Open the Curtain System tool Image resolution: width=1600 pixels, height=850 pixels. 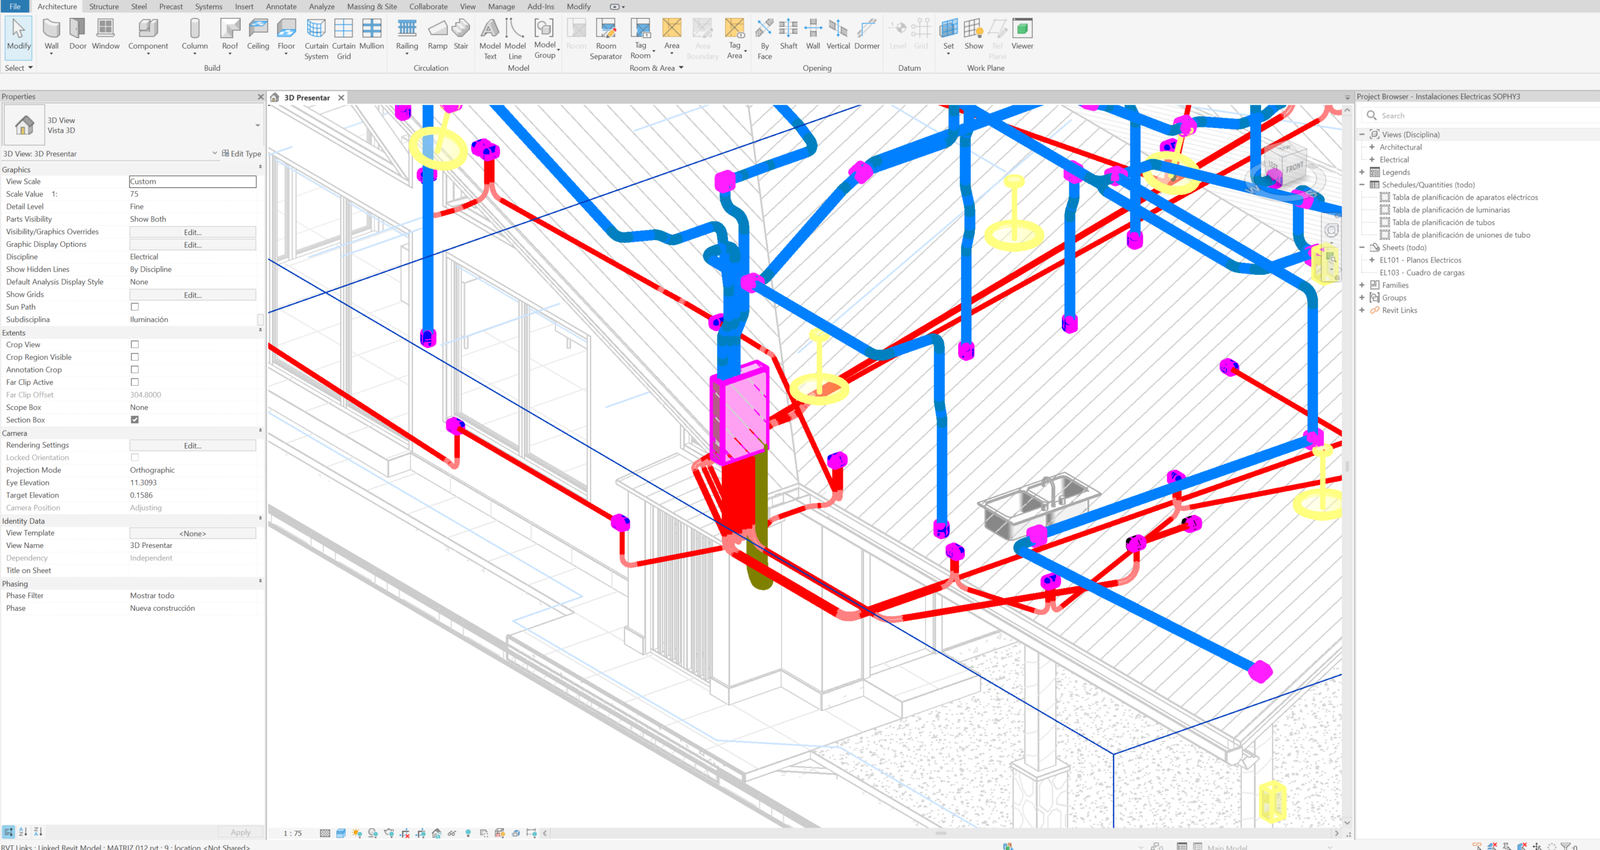(316, 39)
